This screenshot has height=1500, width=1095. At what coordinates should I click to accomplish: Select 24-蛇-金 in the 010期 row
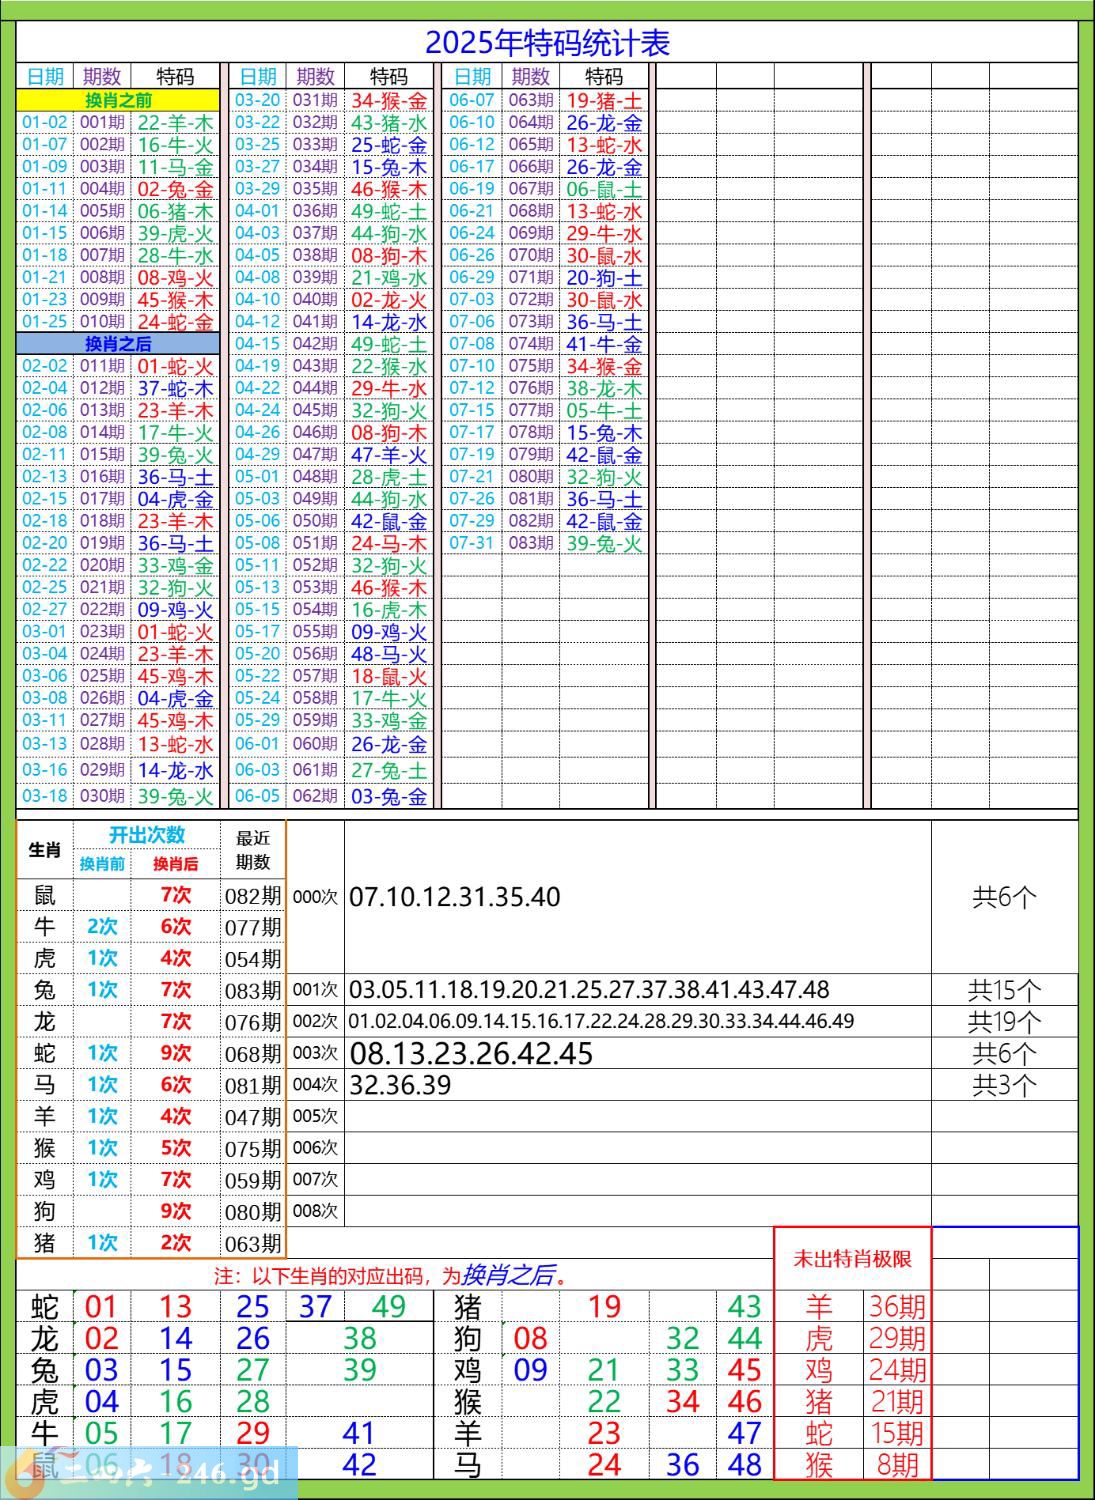click(x=176, y=322)
